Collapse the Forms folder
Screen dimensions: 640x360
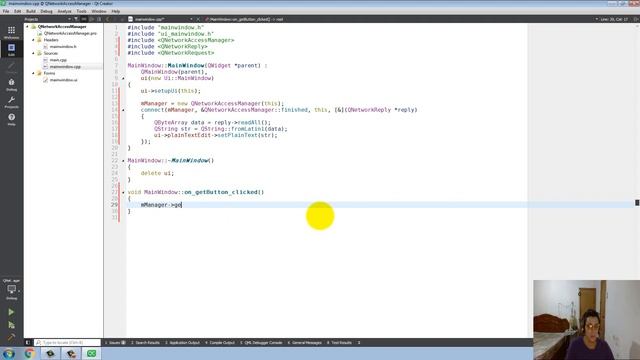coord(33,73)
